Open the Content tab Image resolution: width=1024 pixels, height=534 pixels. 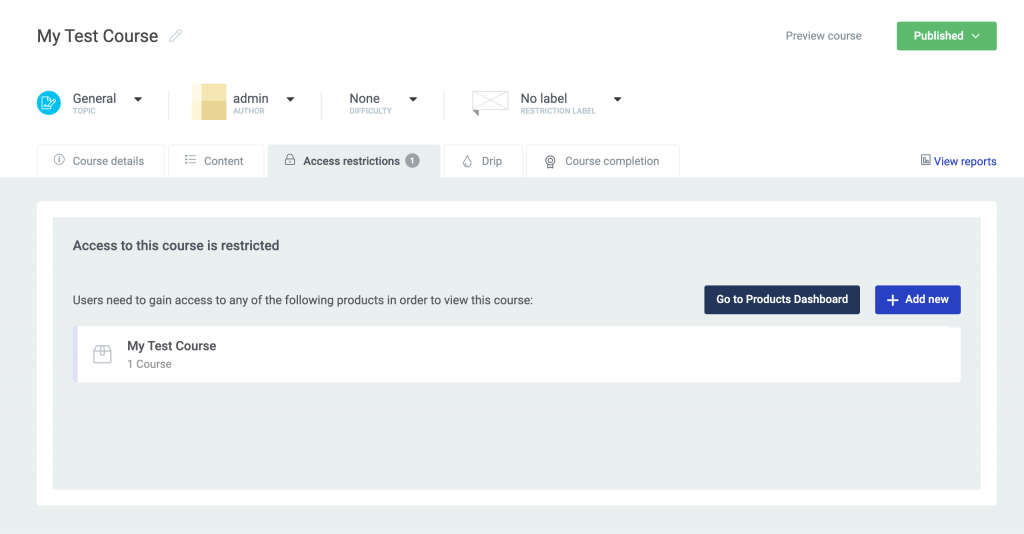[215, 161]
